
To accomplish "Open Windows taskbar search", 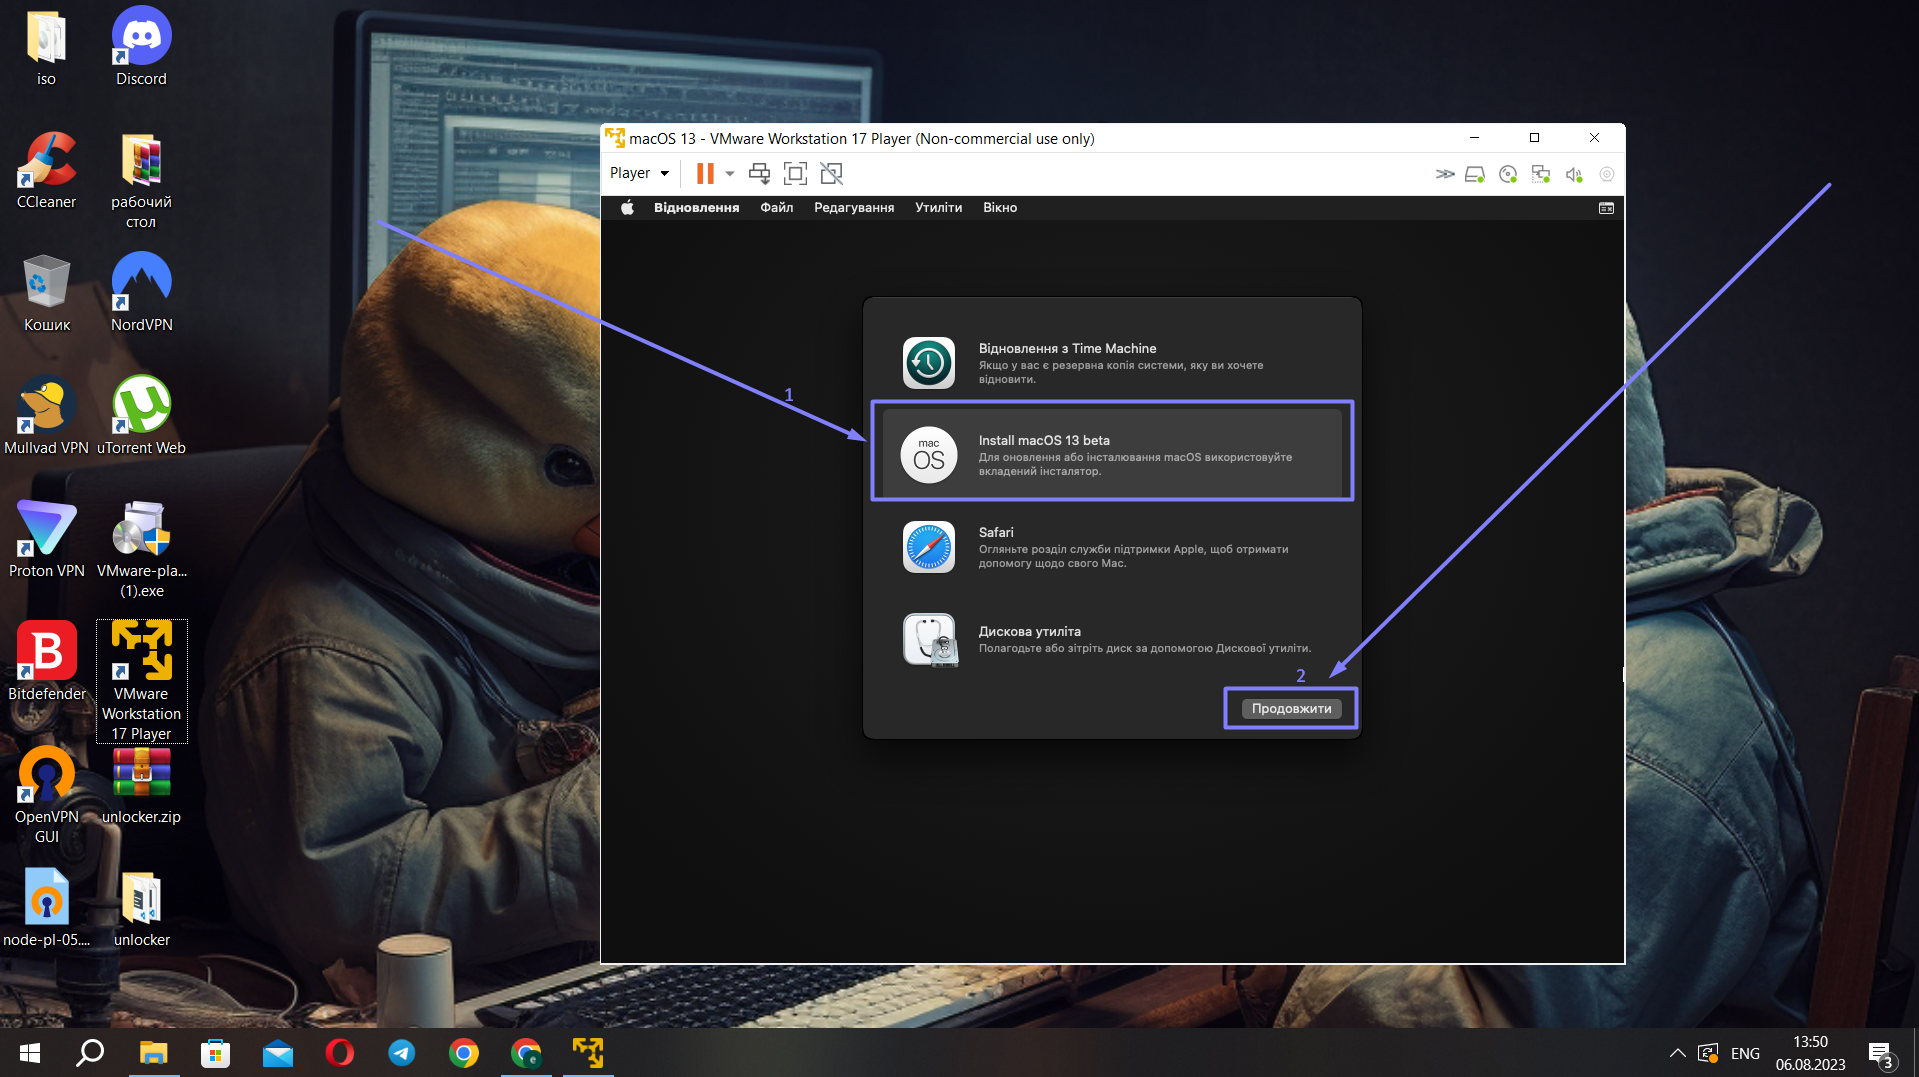I will pyautogui.click(x=91, y=1053).
